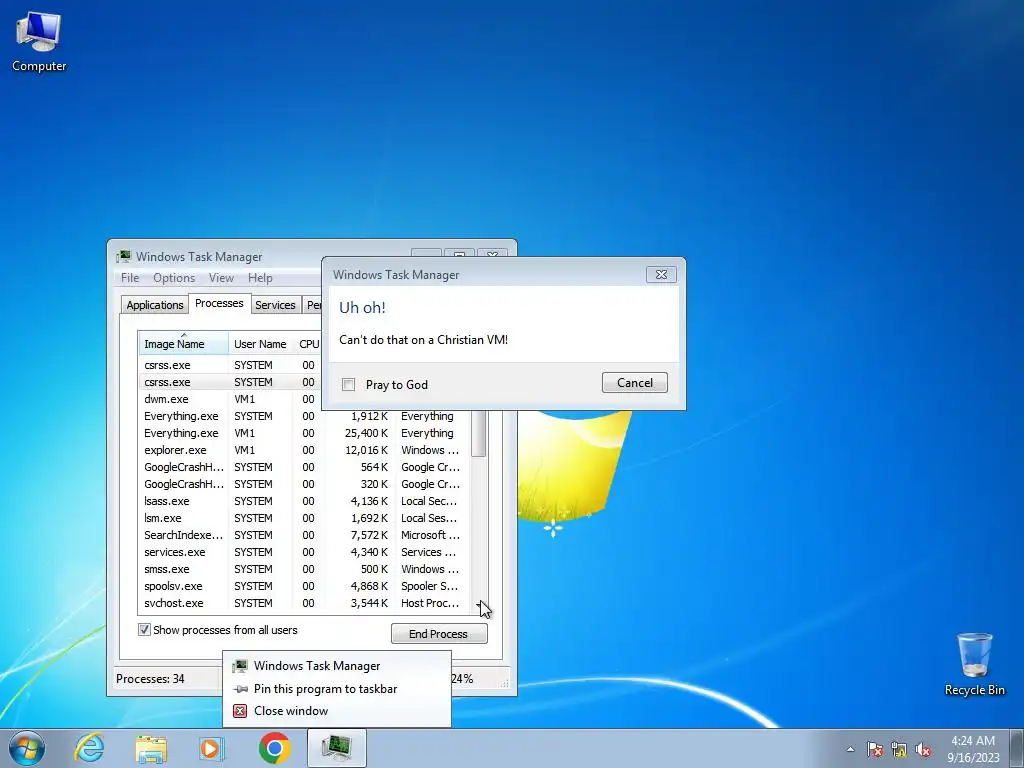Open the Options menu
1024x768 pixels.
click(174, 278)
